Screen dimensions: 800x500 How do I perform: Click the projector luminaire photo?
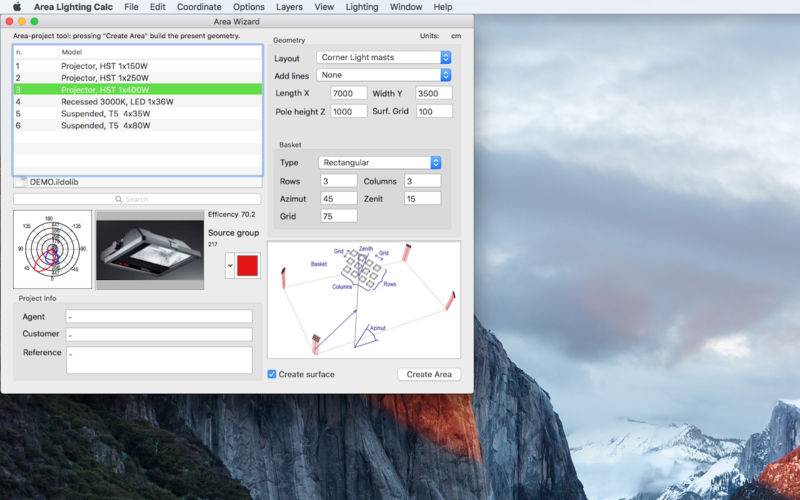pos(149,249)
